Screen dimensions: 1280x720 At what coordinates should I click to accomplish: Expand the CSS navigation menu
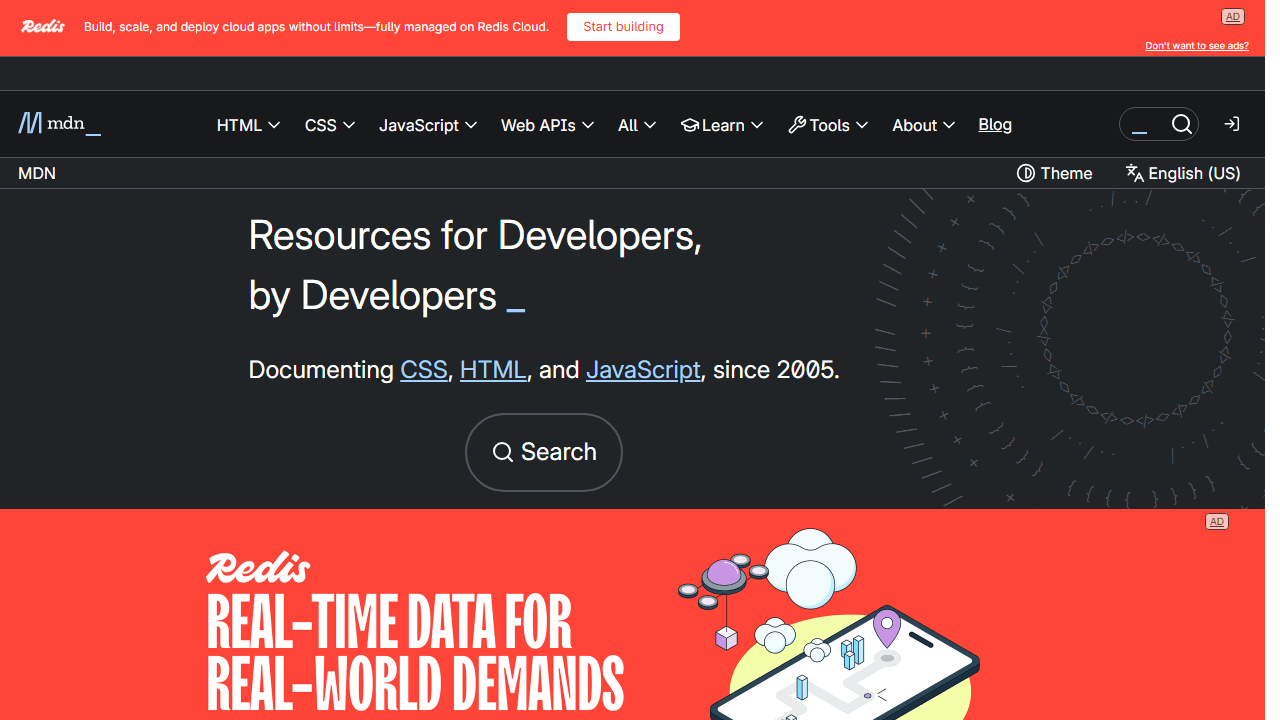pos(330,125)
